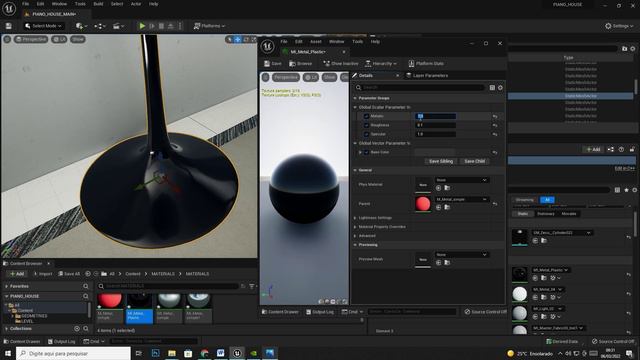Click the save level icon in main toolbar
Image resolution: width=640 pixels, height=360 pixels.
[9, 26]
